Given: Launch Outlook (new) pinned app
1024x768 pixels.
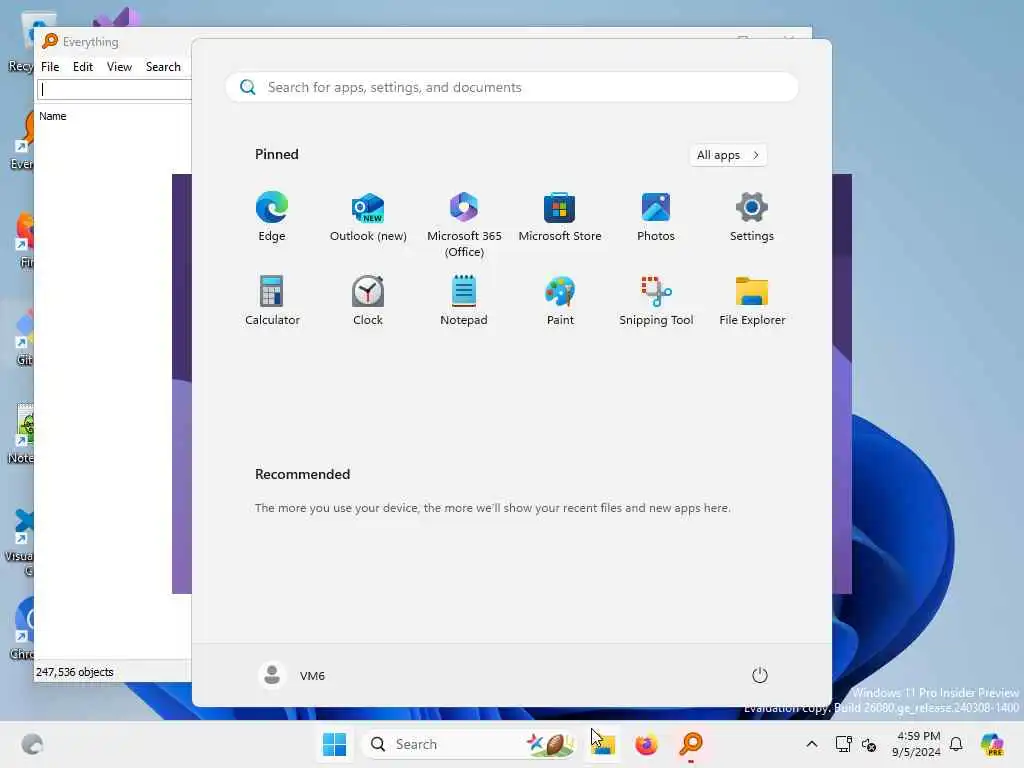Looking at the screenshot, I should (368, 217).
